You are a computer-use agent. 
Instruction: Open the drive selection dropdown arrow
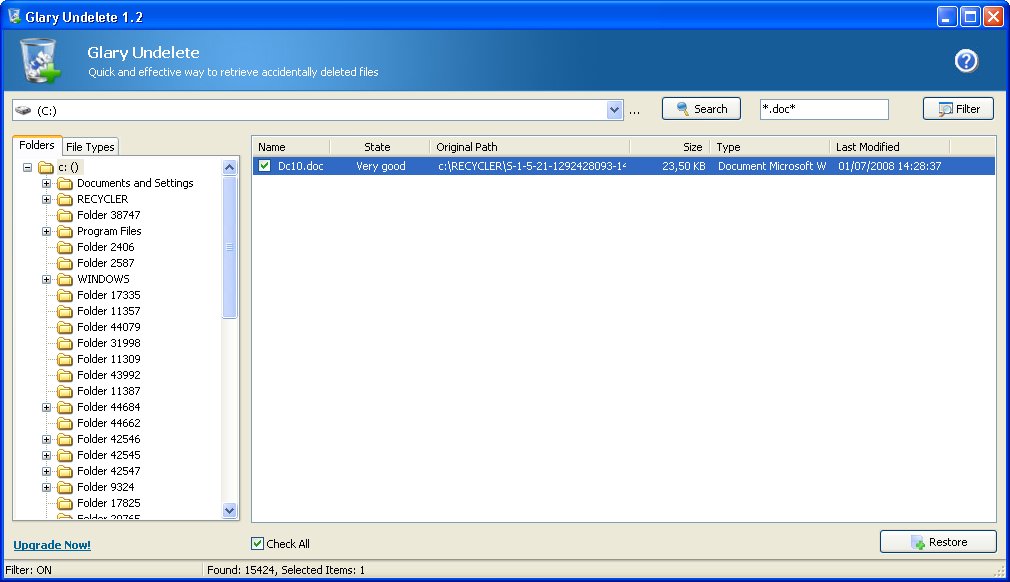click(x=615, y=110)
